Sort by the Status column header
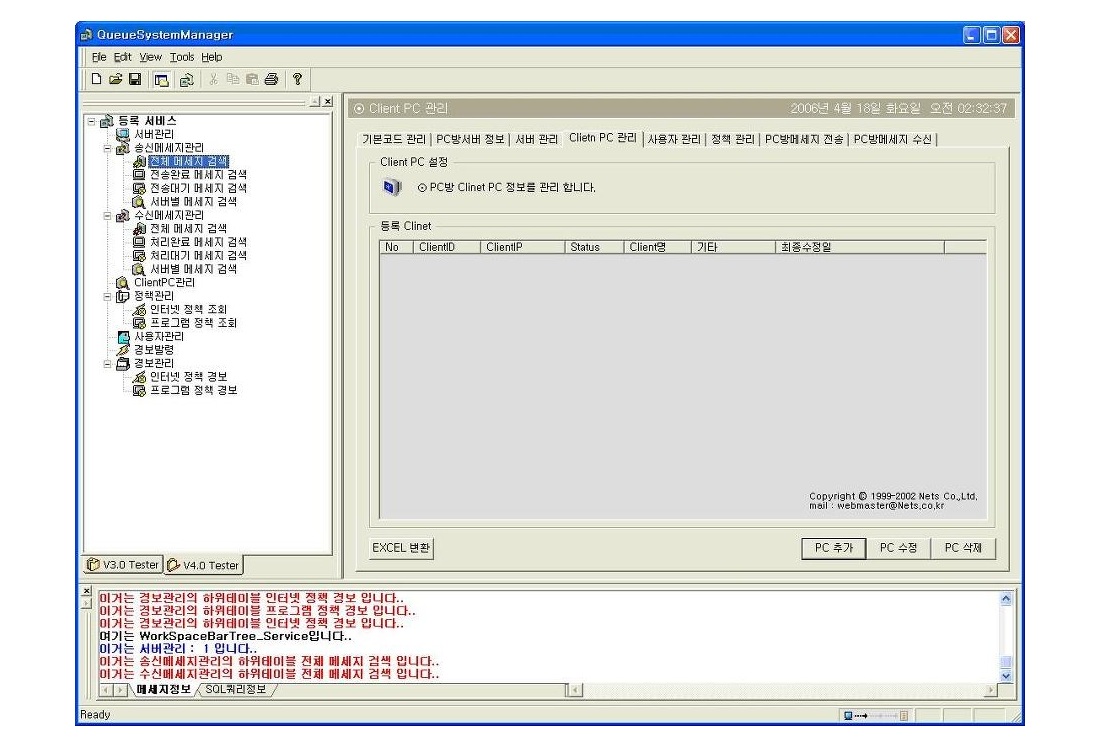1116x750 pixels. 594,248
